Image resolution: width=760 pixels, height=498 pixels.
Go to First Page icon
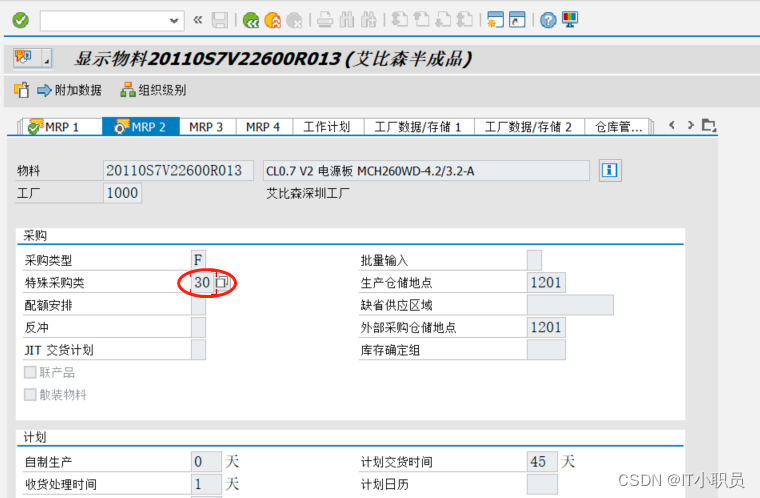click(x=399, y=20)
